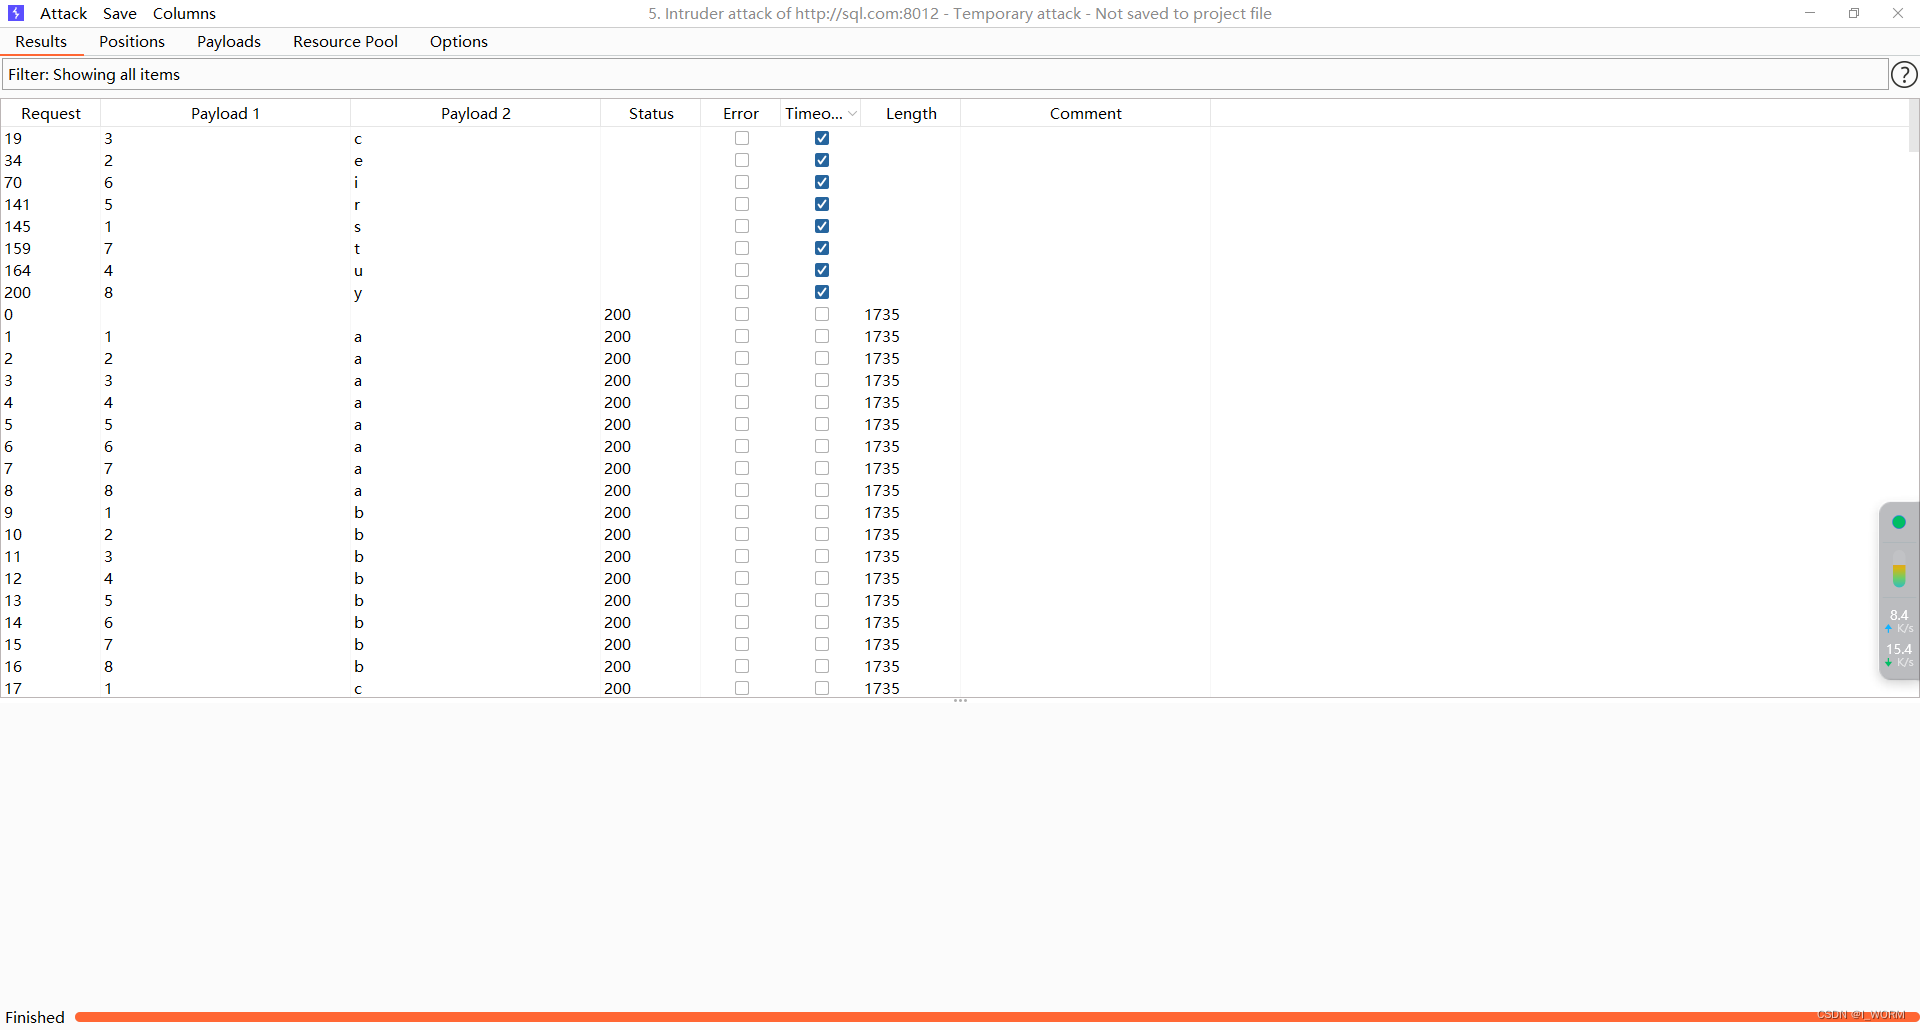Open the Attack menu

(x=64, y=13)
